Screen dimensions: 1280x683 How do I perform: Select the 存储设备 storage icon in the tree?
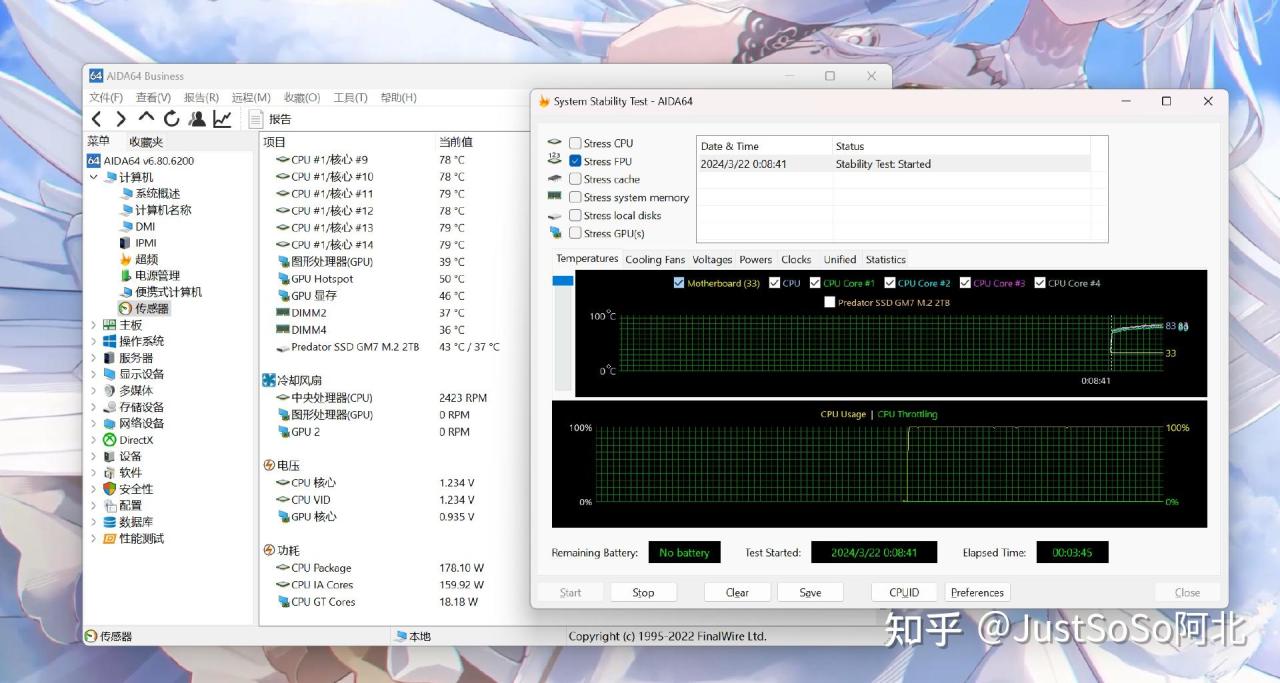[110, 407]
